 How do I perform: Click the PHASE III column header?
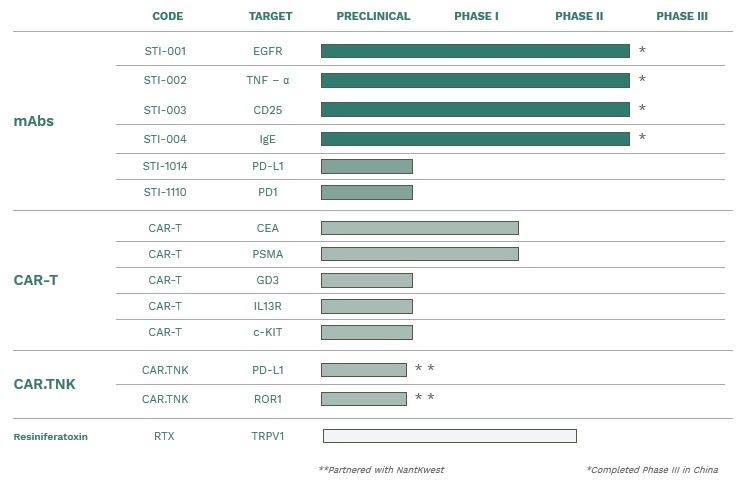click(681, 16)
